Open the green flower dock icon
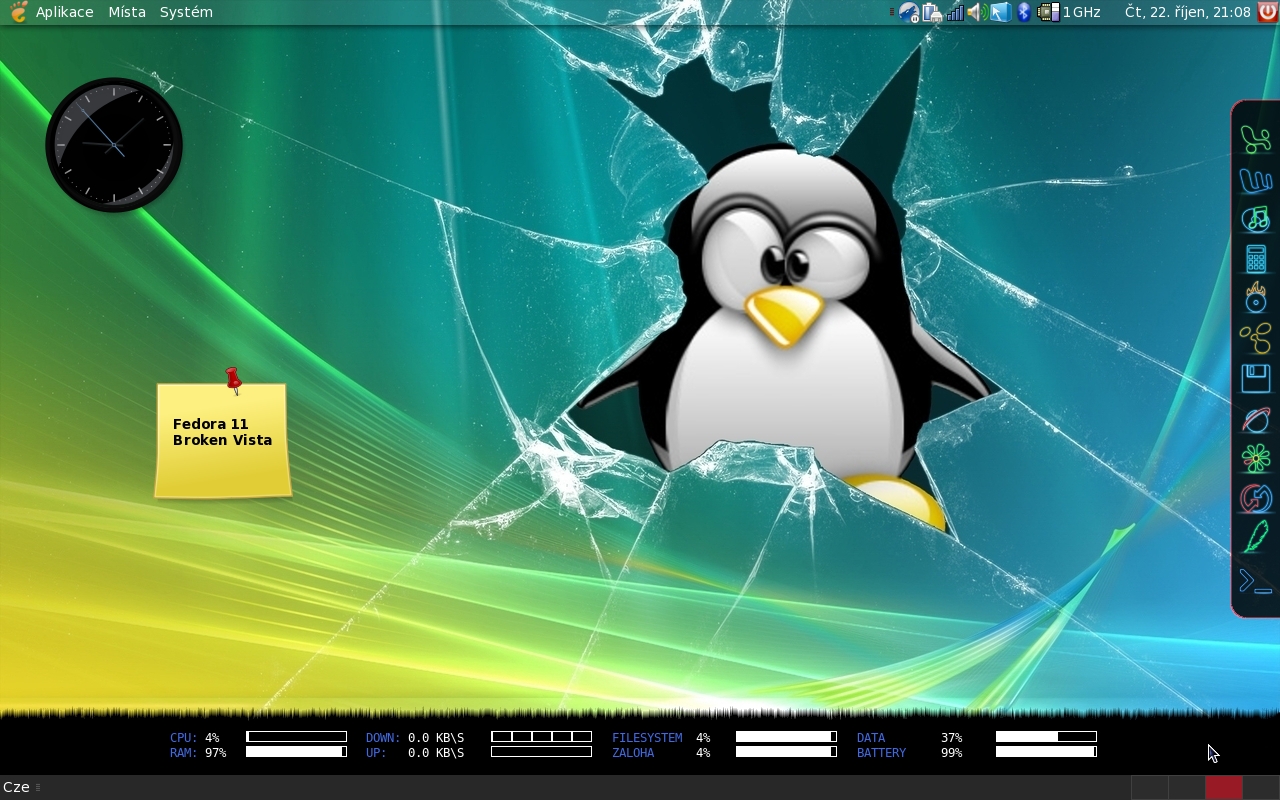 point(1256,459)
